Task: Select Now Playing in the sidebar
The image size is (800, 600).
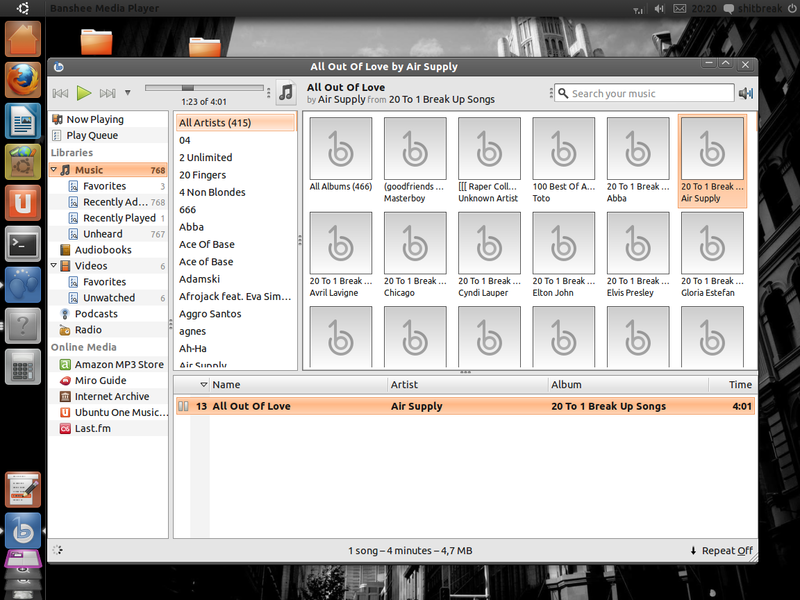Action: (x=94, y=119)
